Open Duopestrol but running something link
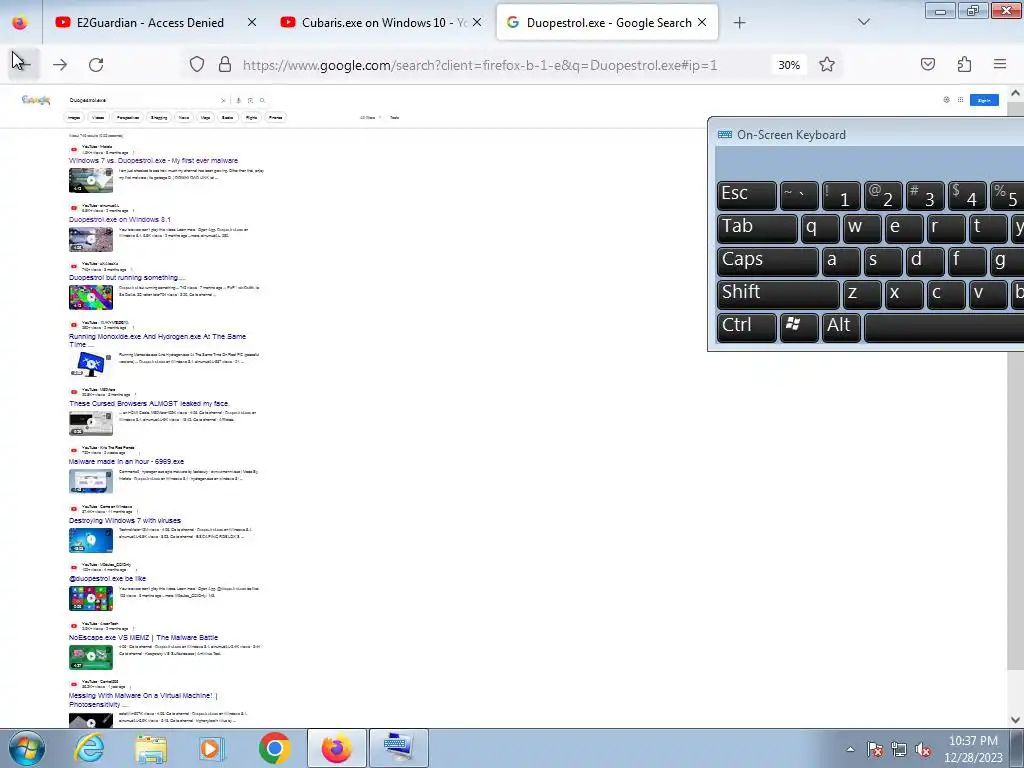 click(x=127, y=278)
